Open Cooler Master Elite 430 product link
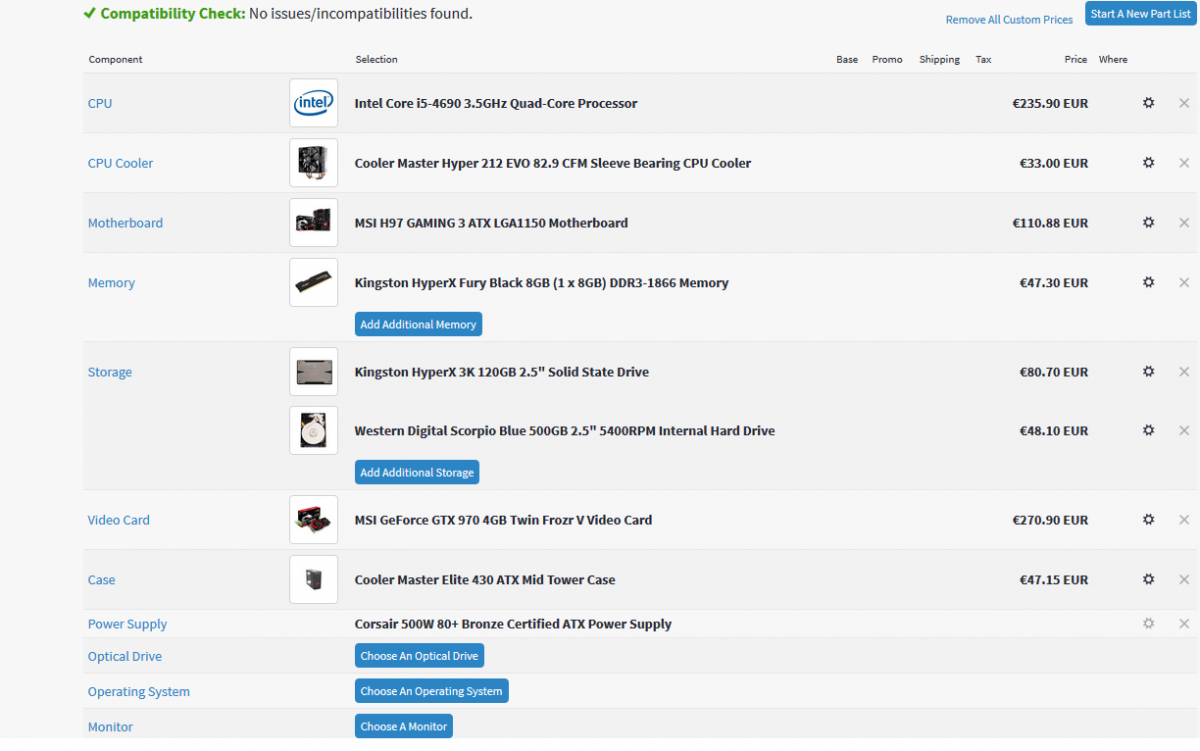1200x751 pixels. click(x=485, y=580)
